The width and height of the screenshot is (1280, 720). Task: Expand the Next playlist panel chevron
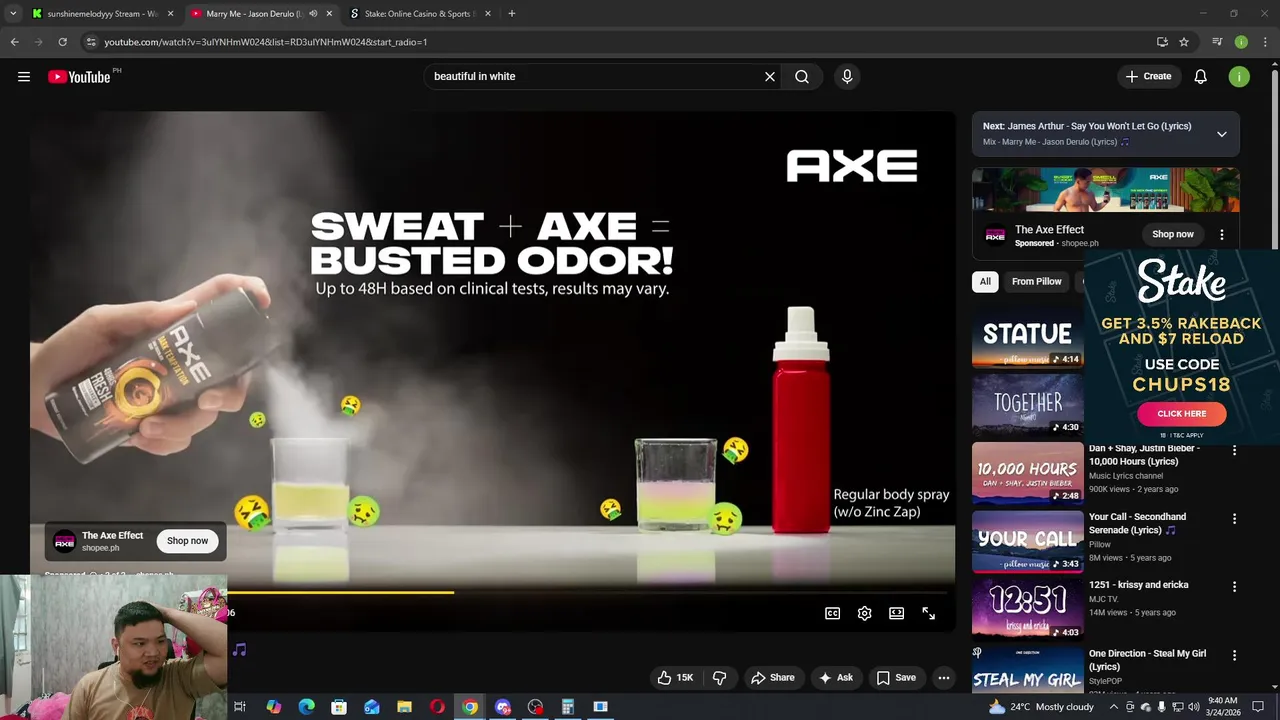1222,134
